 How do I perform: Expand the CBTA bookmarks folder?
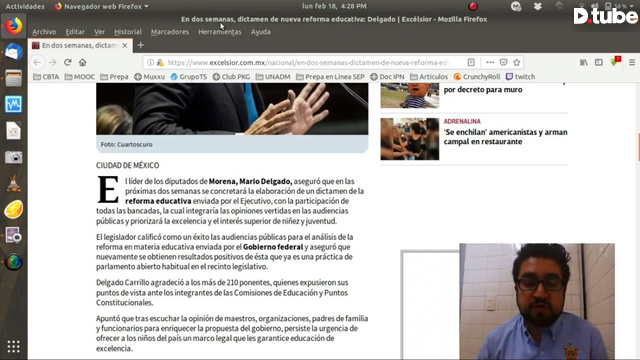pos(46,77)
